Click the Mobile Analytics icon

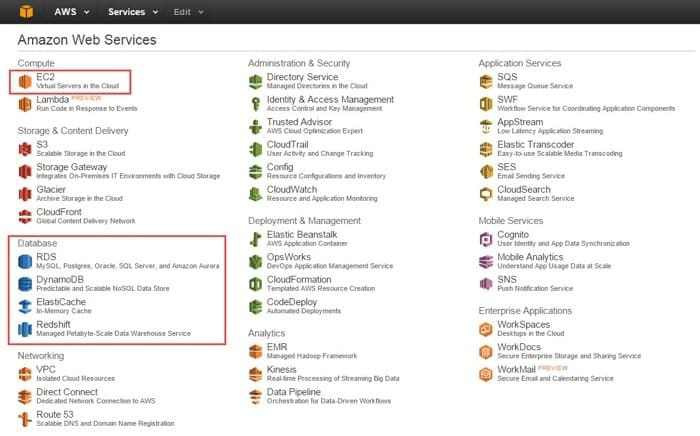click(x=486, y=262)
